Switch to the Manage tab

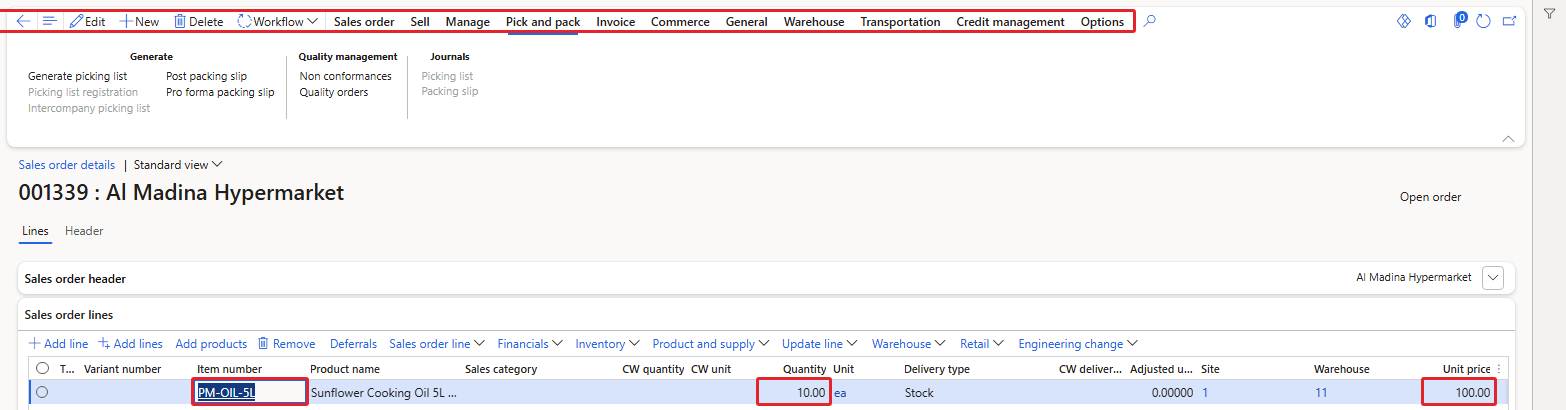tap(468, 22)
